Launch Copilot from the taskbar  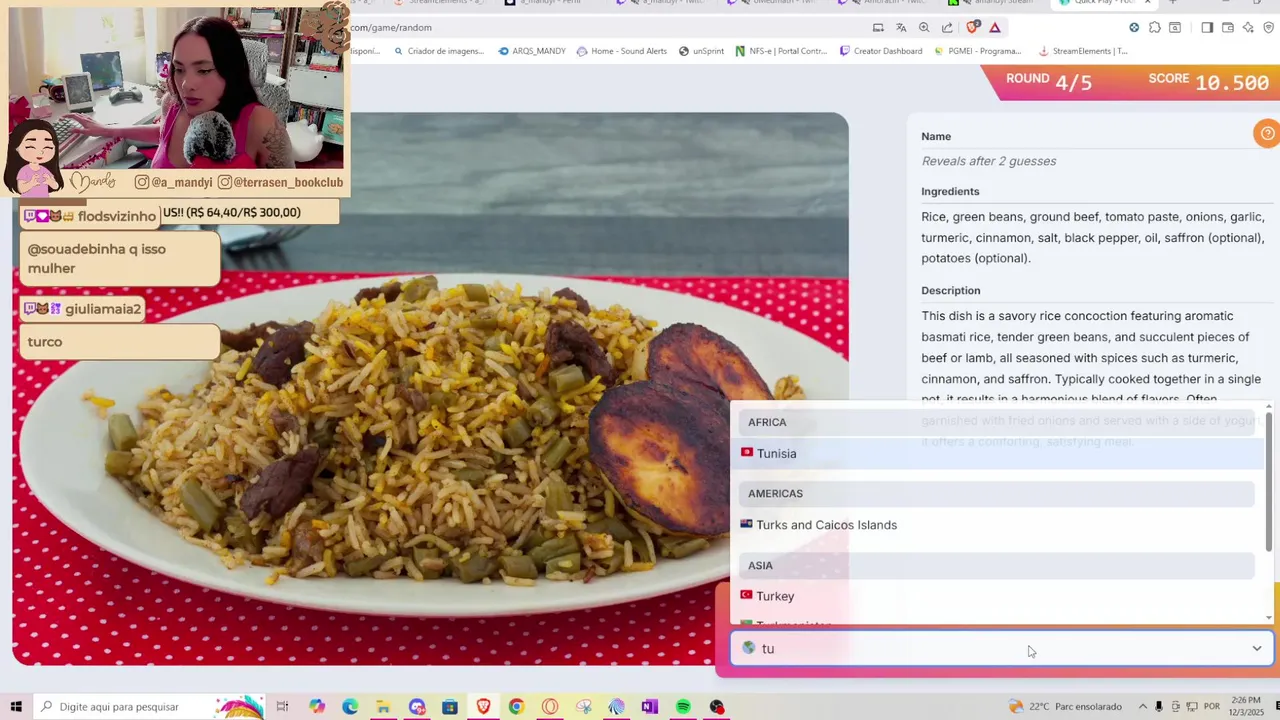click(316, 707)
